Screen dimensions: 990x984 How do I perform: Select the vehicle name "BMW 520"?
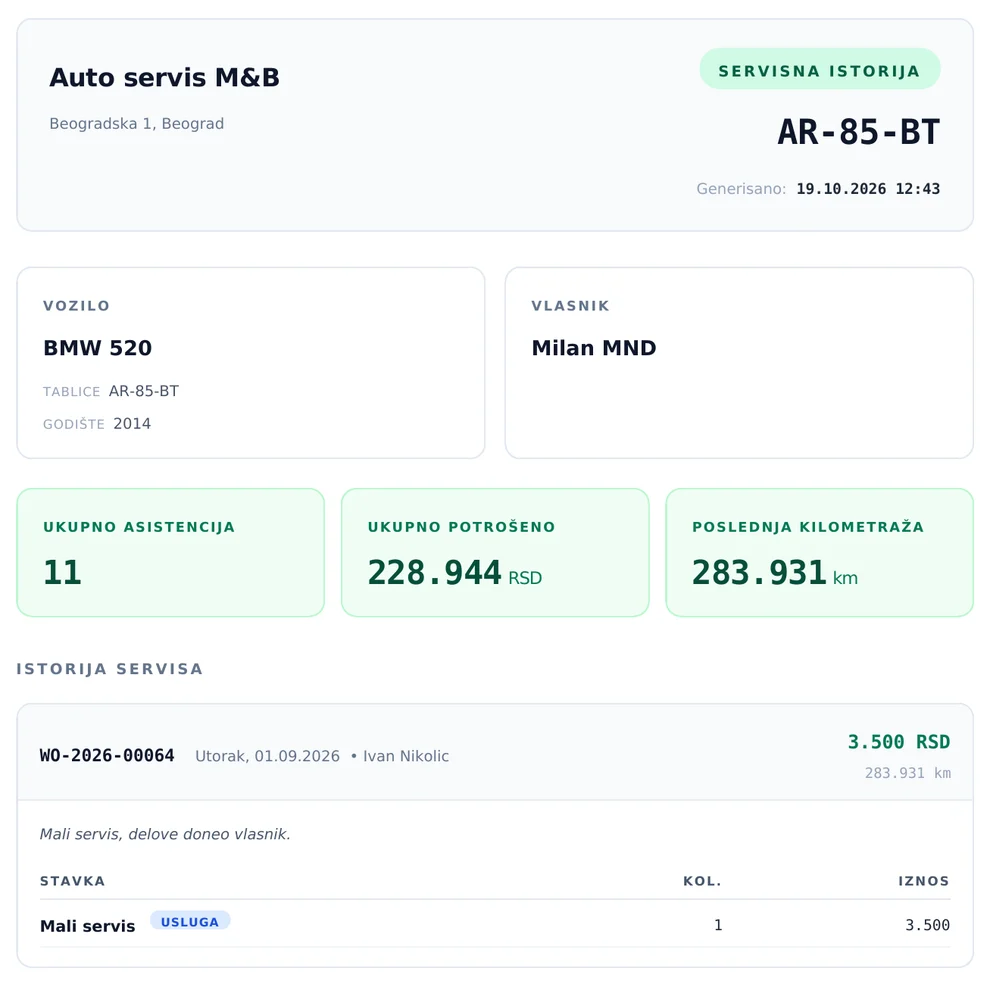tap(97, 348)
